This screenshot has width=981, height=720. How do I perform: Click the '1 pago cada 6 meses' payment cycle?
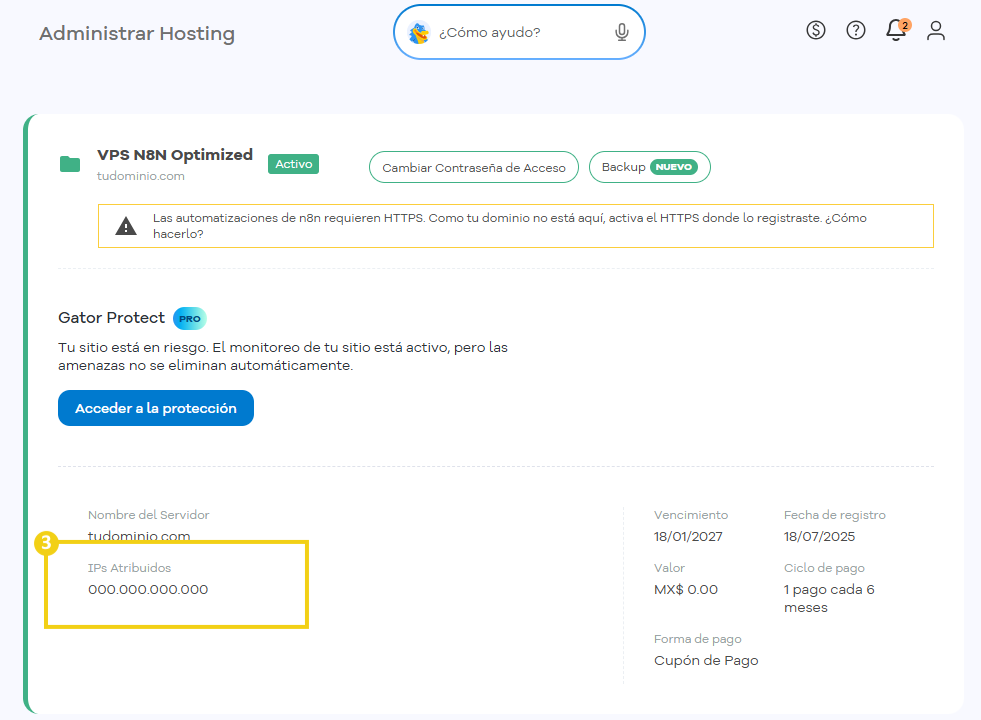tap(829, 599)
